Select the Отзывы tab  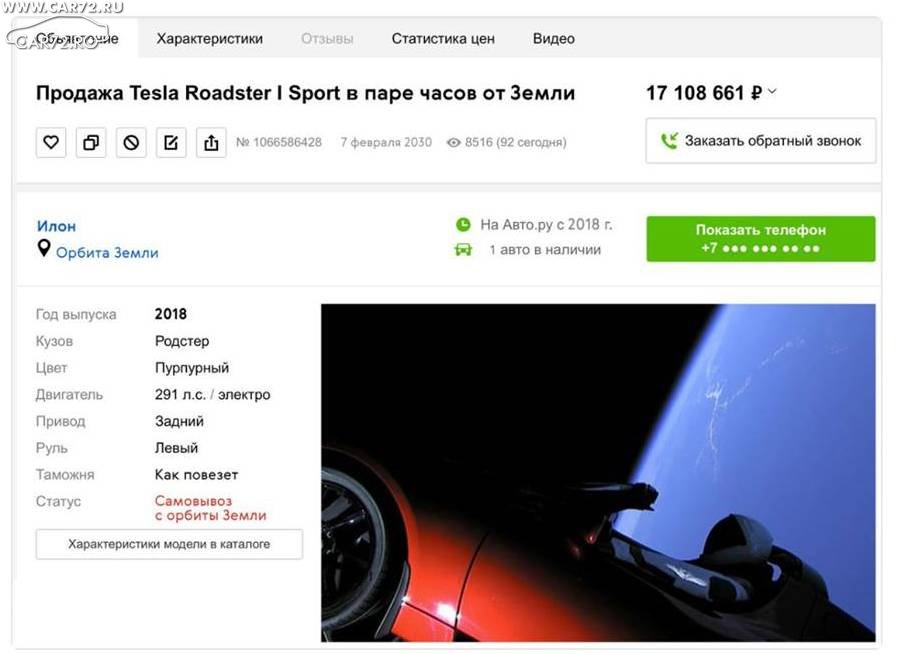(327, 39)
